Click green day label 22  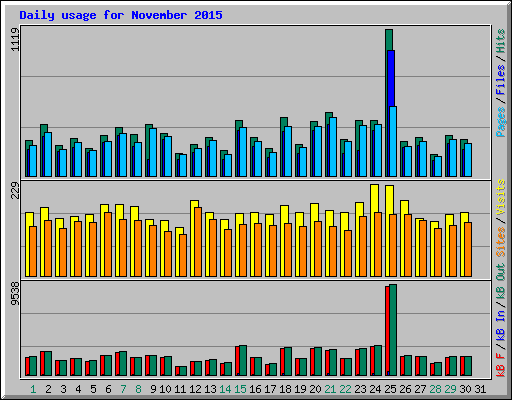pyautogui.click(x=345, y=389)
